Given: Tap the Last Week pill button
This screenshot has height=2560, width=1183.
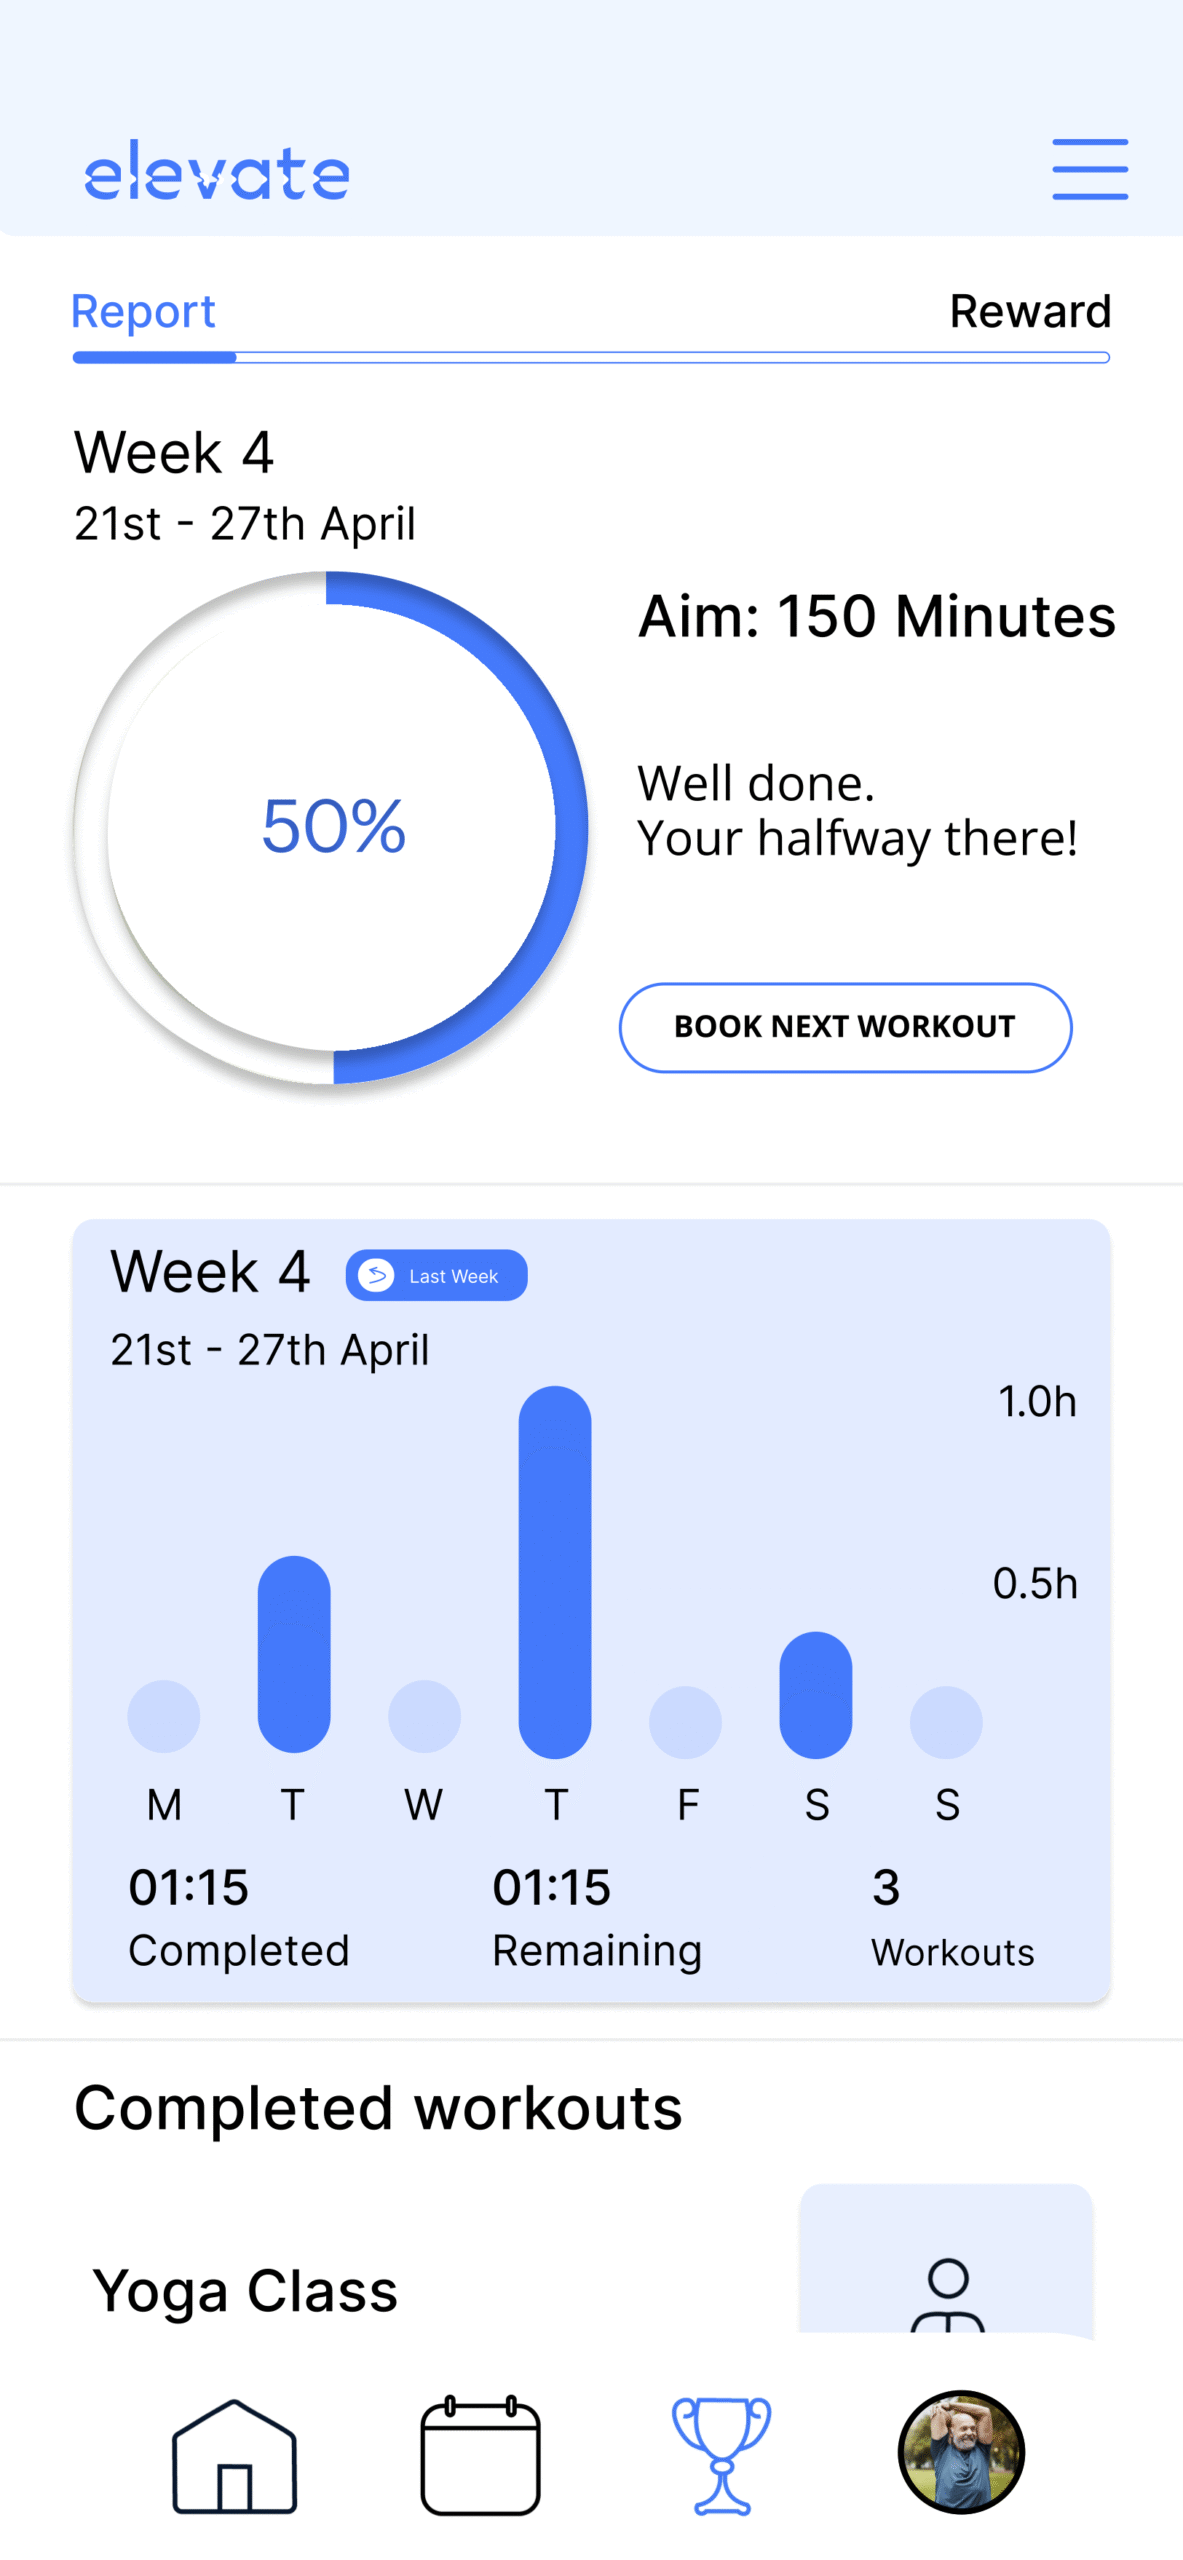Looking at the screenshot, I should [x=436, y=1275].
